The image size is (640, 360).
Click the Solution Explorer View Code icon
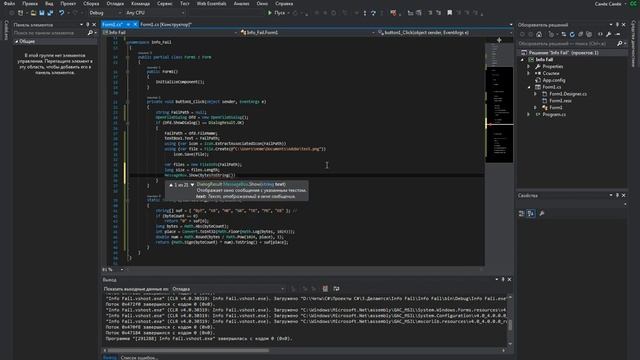click(x=600, y=34)
